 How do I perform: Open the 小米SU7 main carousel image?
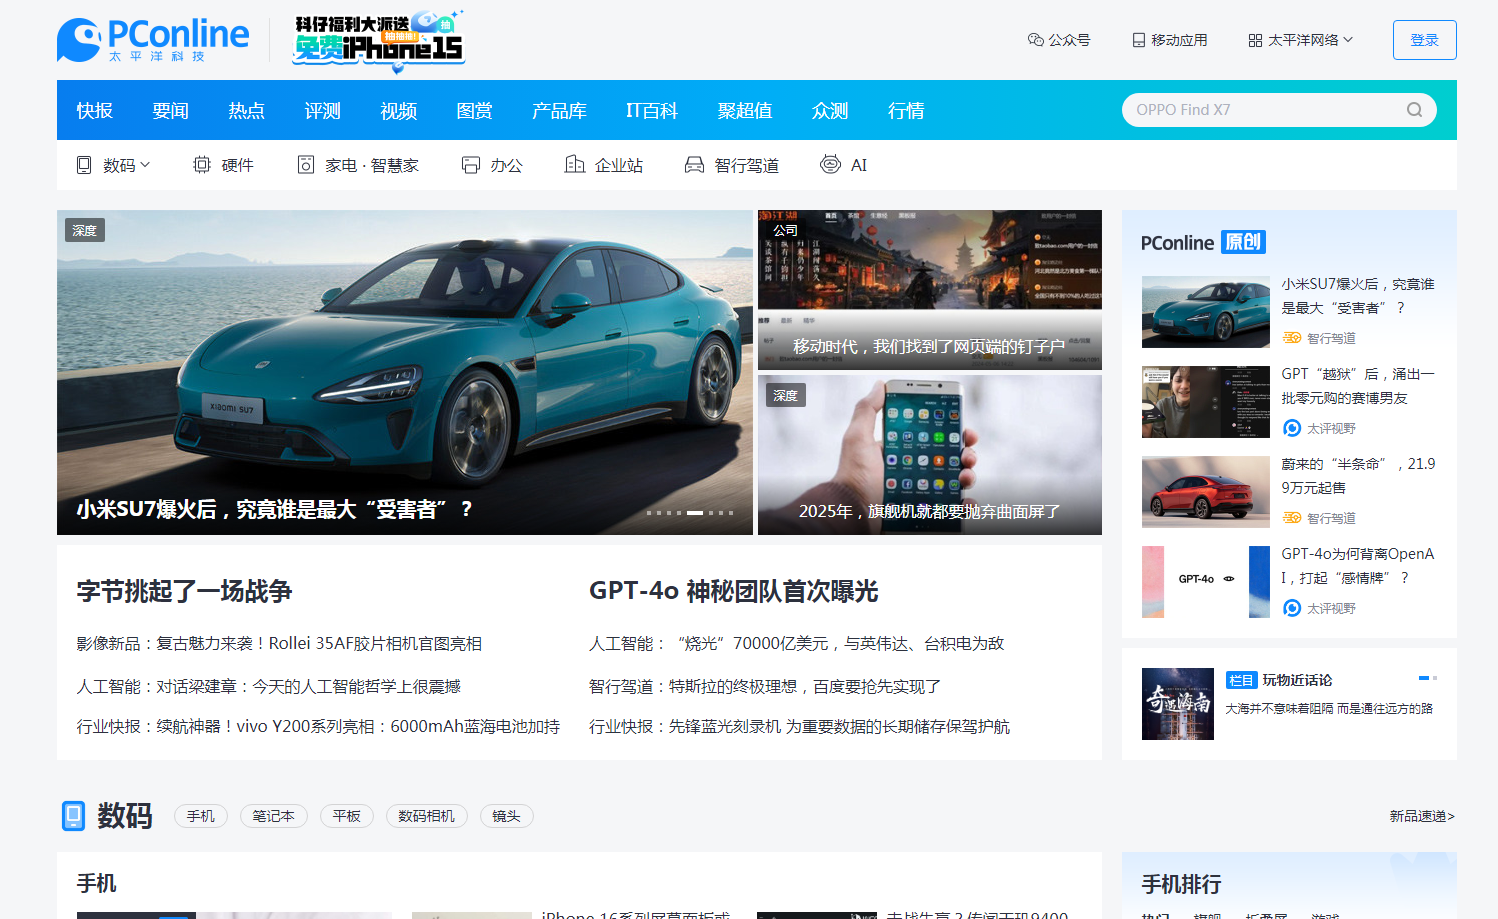pyautogui.click(x=405, y=372)
